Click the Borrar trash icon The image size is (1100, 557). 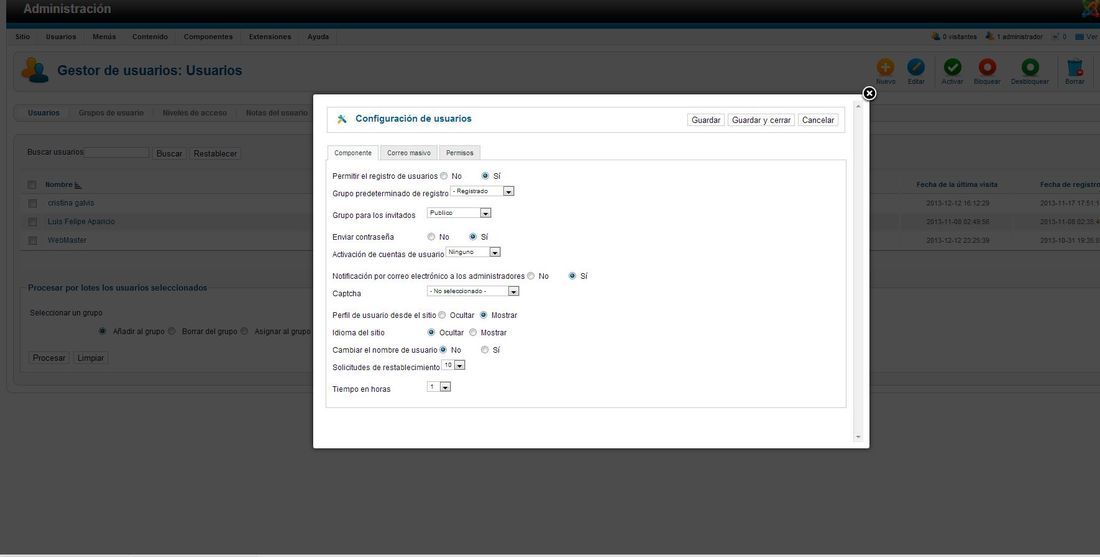[1075, 67]
